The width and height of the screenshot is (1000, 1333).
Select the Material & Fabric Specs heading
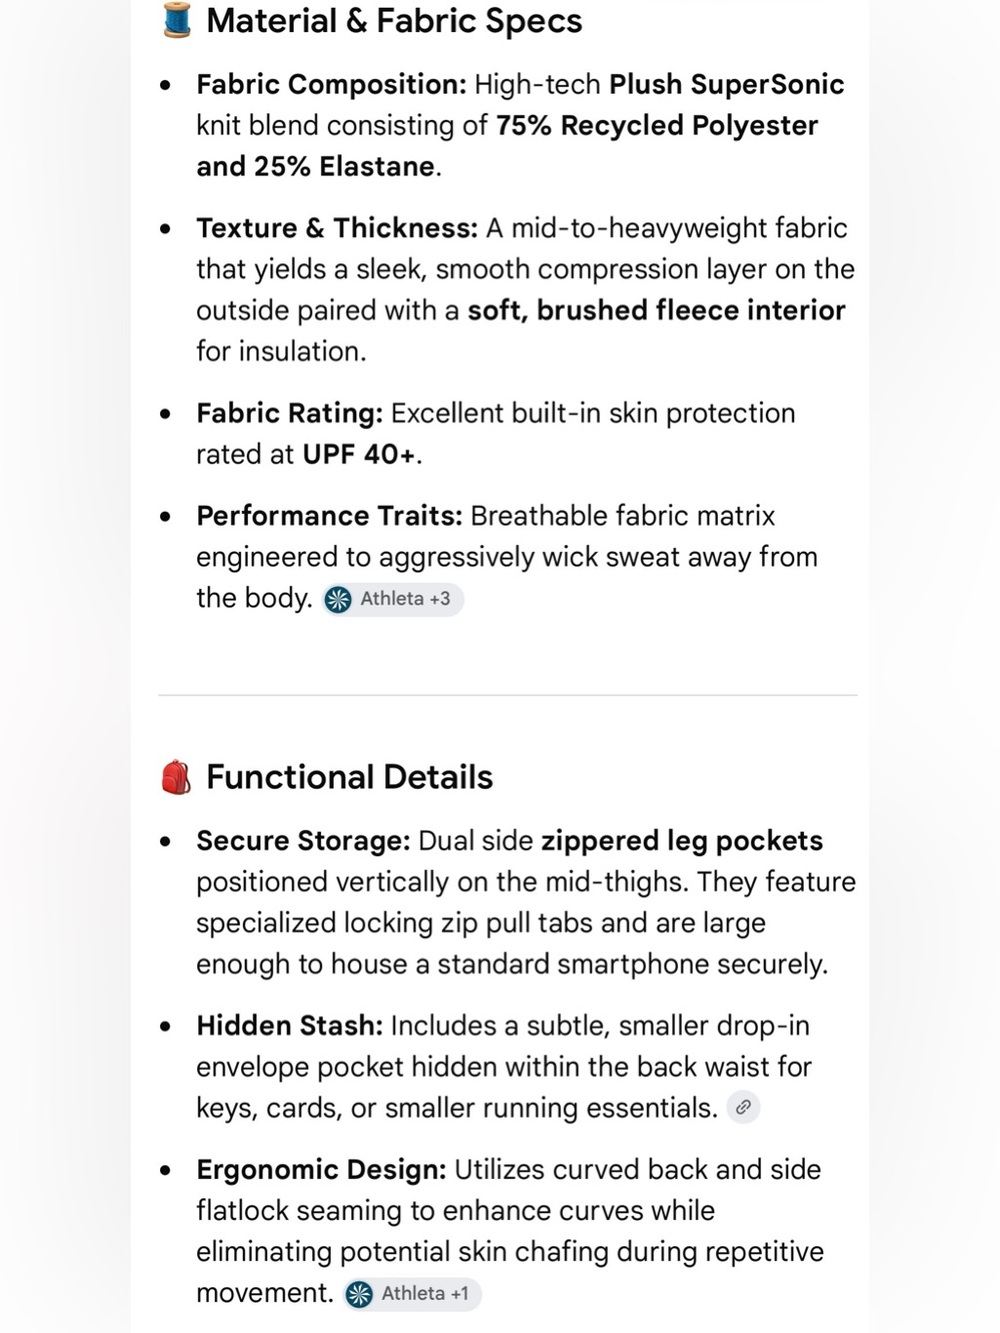(x=394, y=21)
